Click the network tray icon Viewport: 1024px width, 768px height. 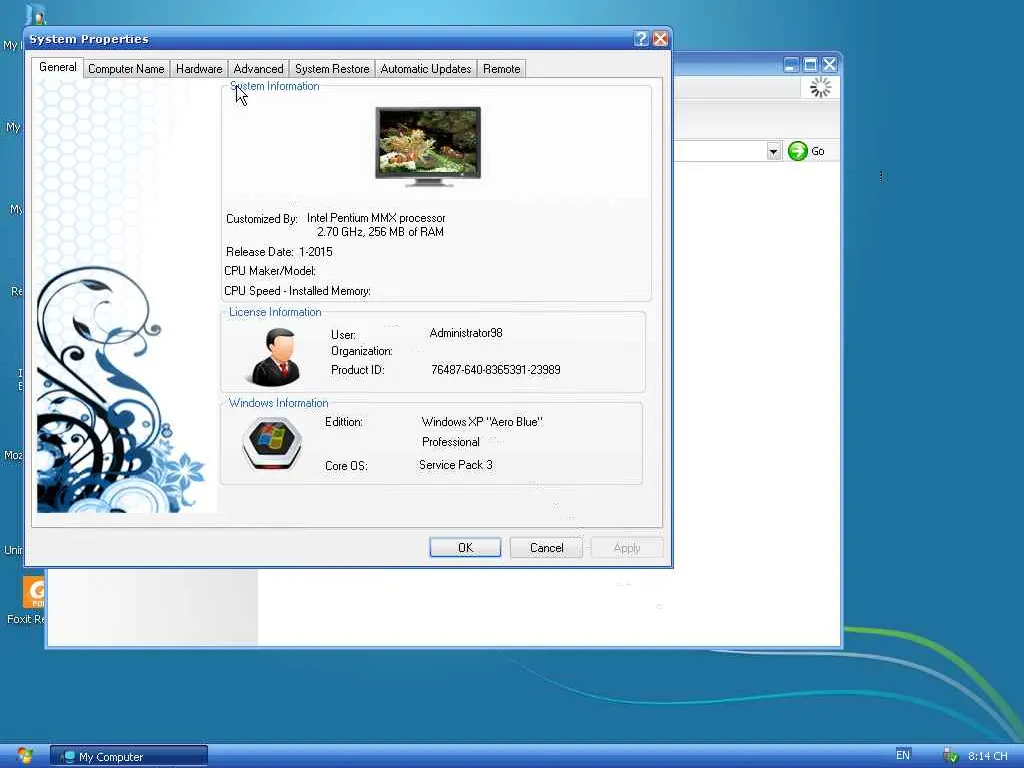coord(950,756)
